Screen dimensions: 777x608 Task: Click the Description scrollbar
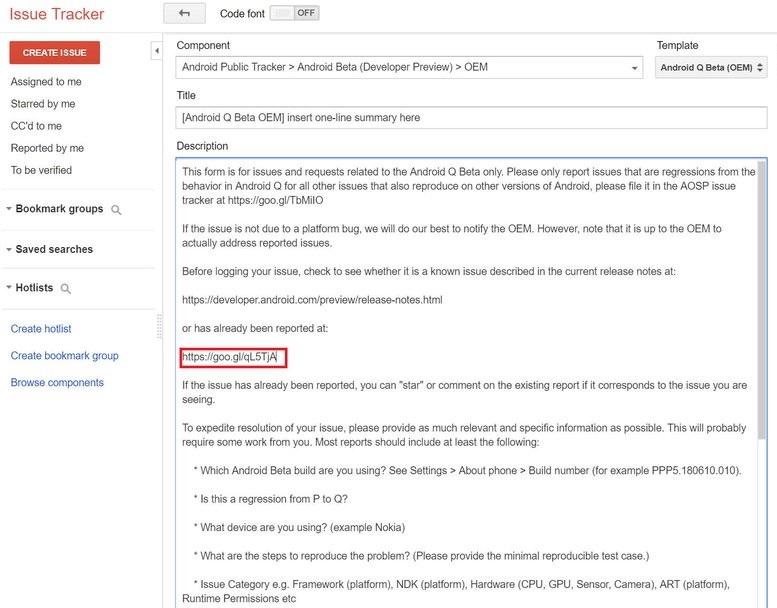tap(762, 300)
